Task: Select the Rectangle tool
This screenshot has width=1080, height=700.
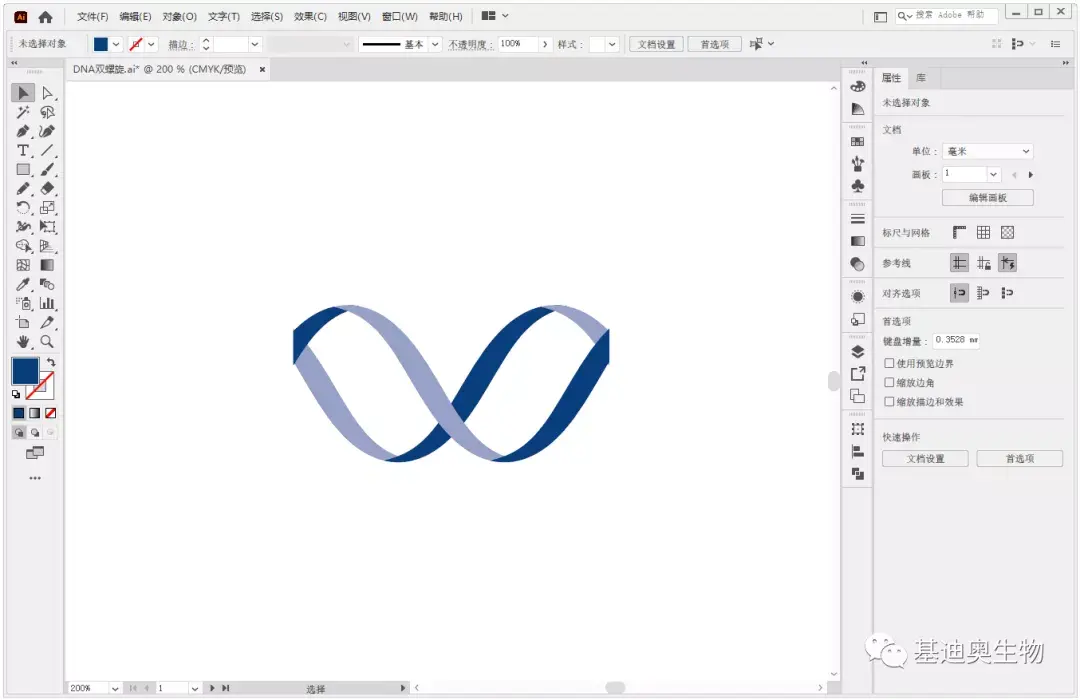Action: [23, 169]
